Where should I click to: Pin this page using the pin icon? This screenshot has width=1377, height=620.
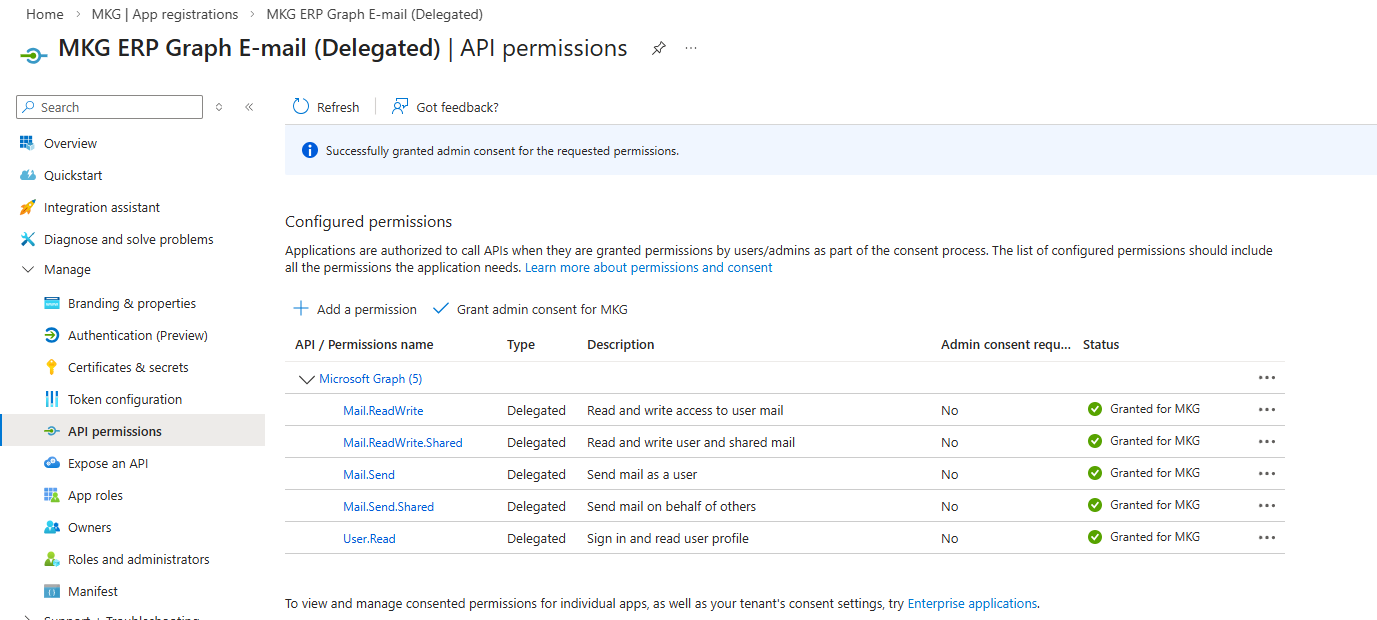tap(658, 48)
